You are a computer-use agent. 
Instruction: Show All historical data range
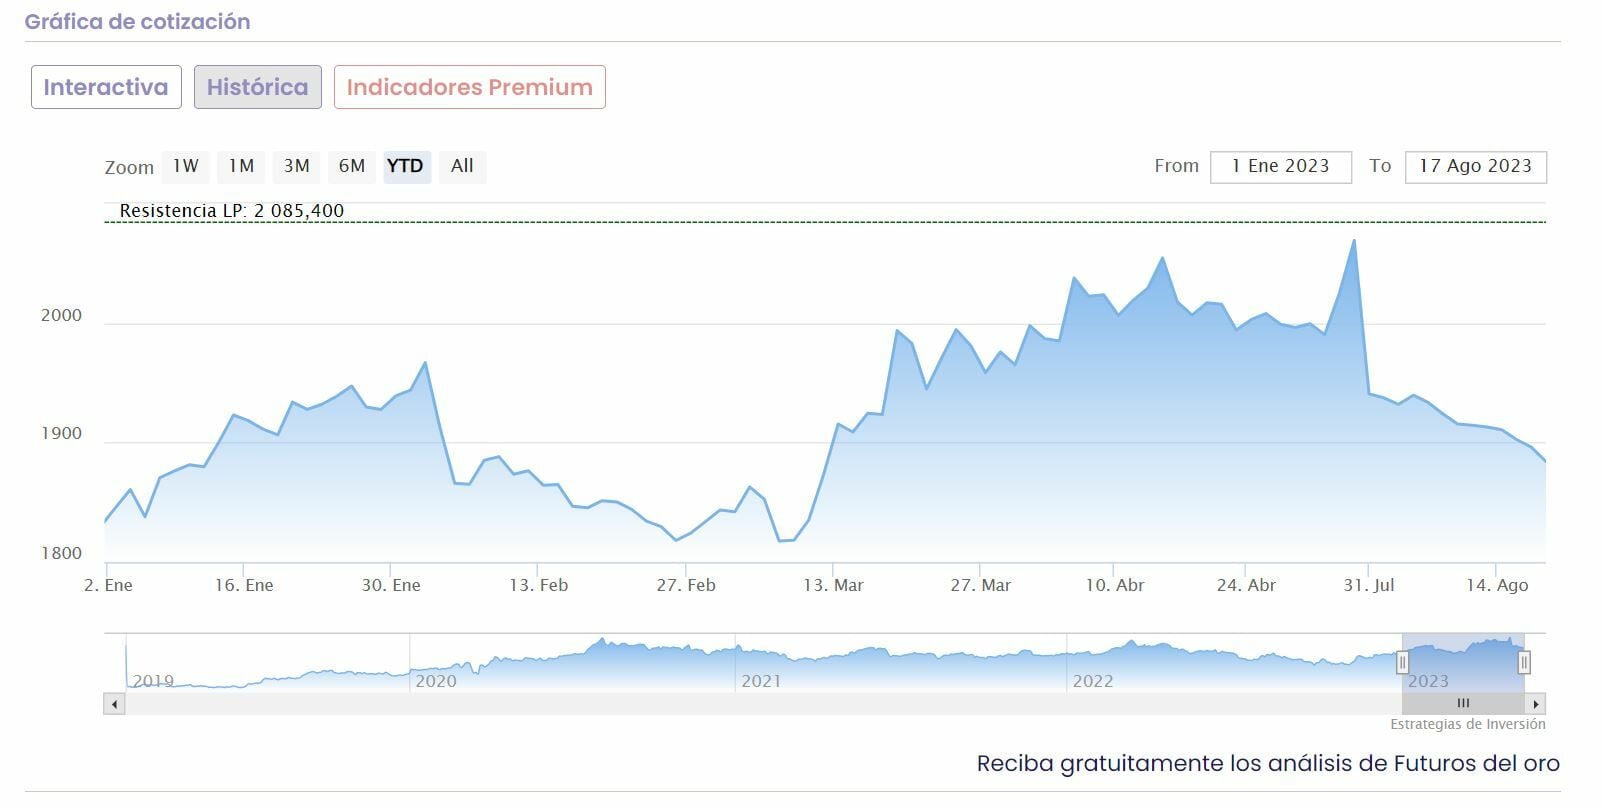(x=462, y=166)
